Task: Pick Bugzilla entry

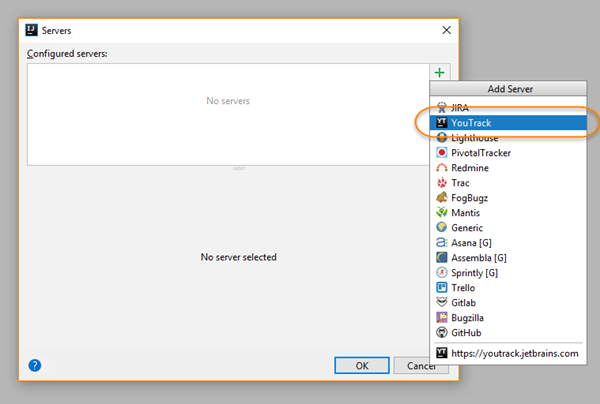Action: pyautogui.click(x=508, y=318)
